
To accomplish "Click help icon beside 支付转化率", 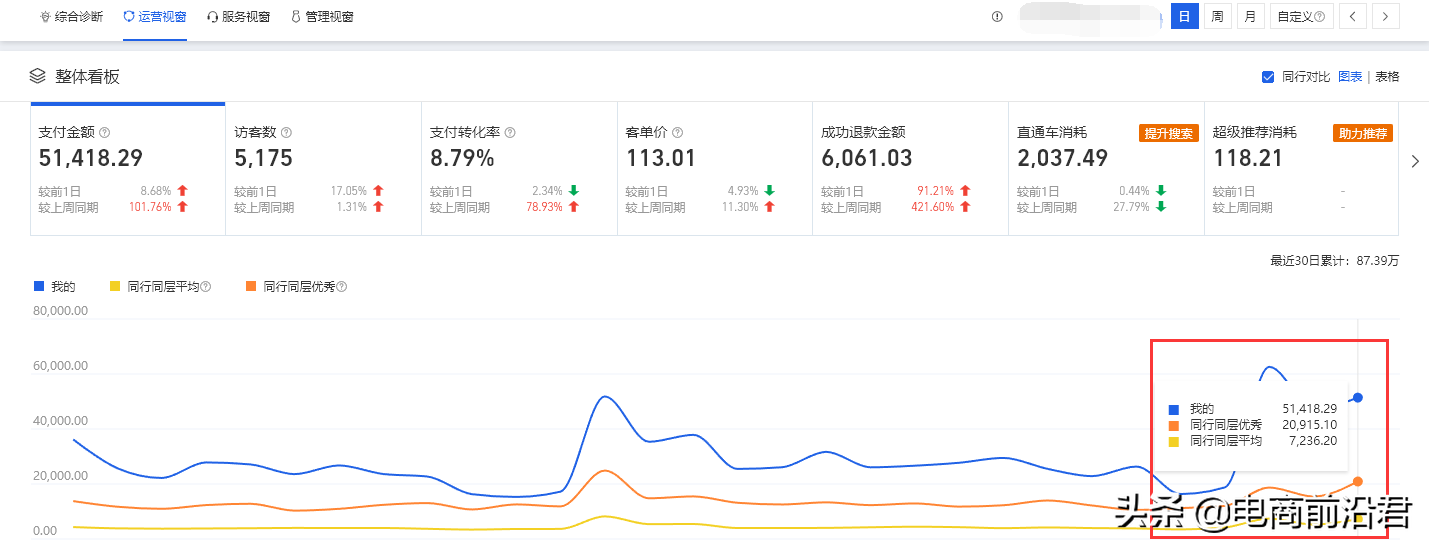I will tap(510, 132).
